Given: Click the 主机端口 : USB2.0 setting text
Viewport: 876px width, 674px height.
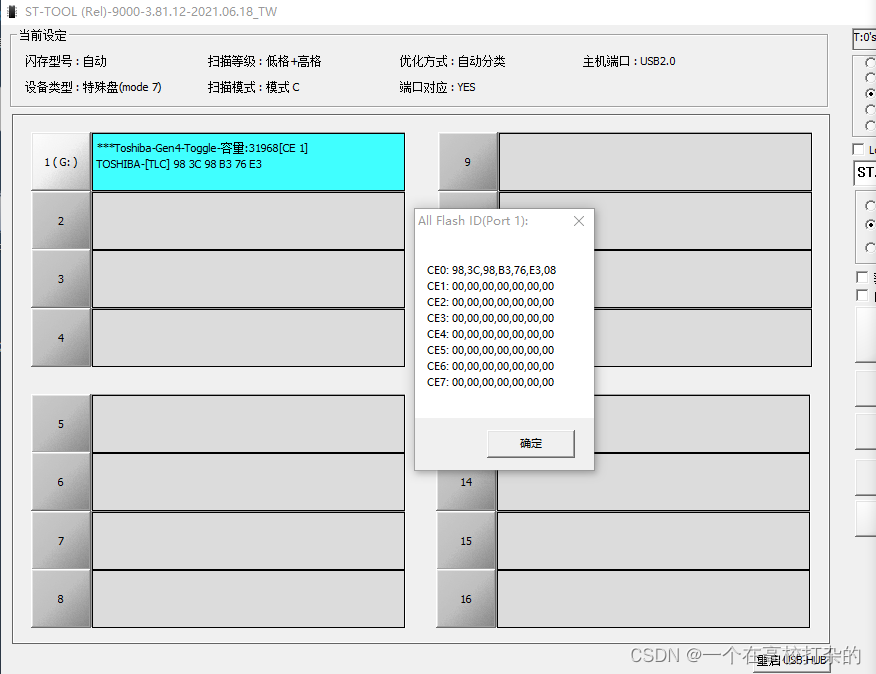Looking at the screenshot, I should click(629, 61).
